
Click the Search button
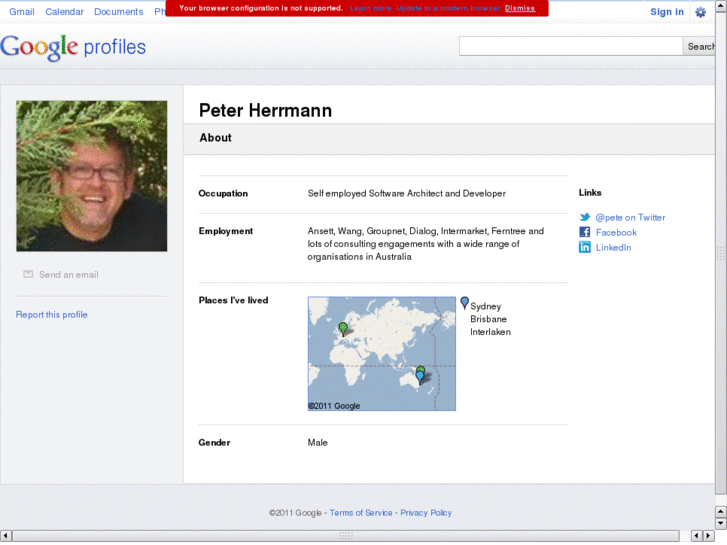(x=699, y=46)
